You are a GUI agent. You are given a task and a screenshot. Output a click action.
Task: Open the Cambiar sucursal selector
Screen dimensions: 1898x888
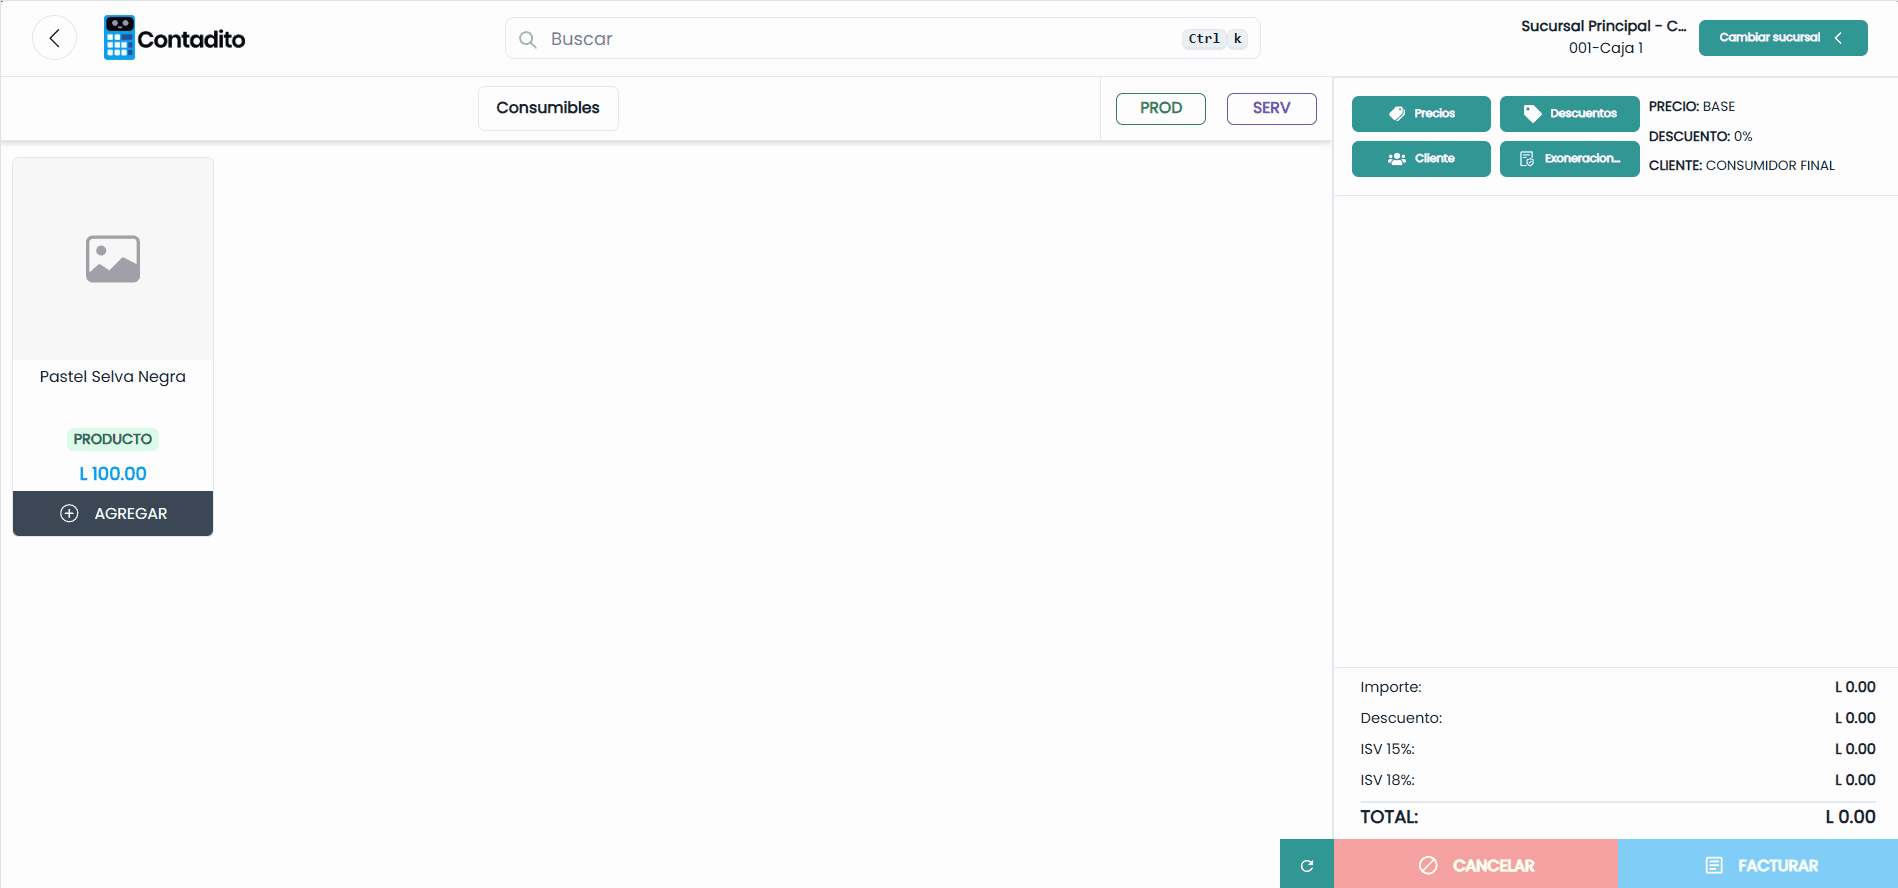coord(1783,38)
